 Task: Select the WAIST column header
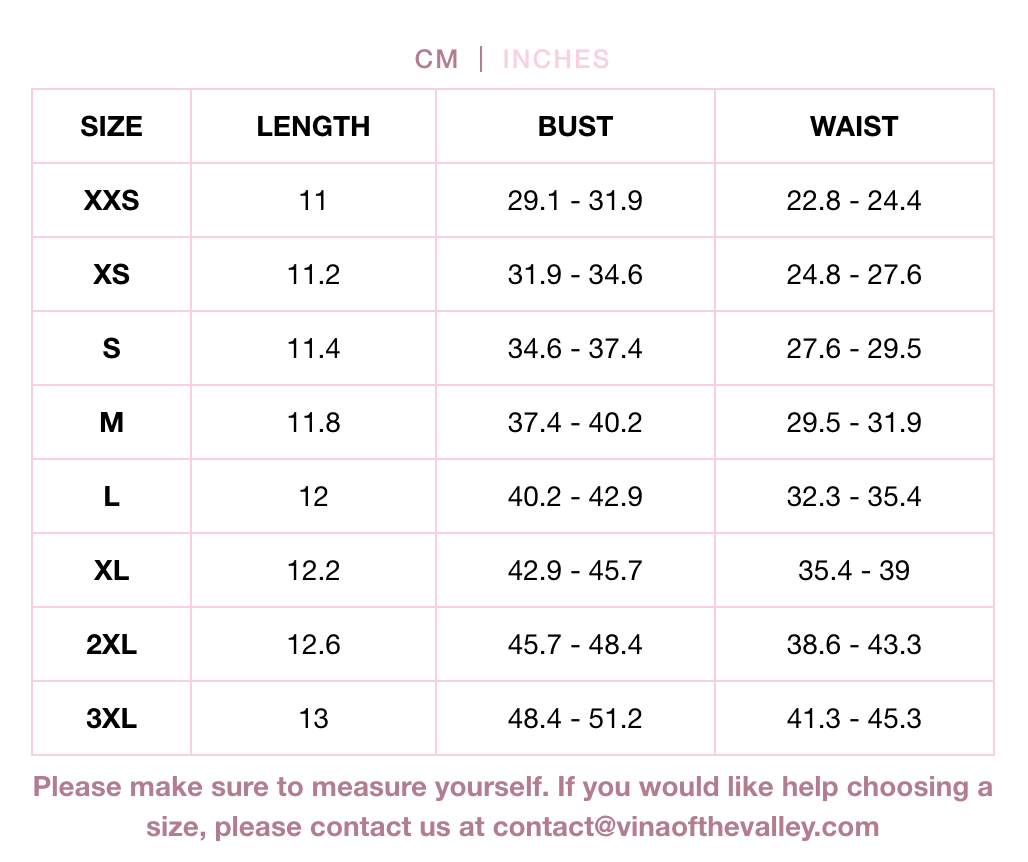coord(854,127)
